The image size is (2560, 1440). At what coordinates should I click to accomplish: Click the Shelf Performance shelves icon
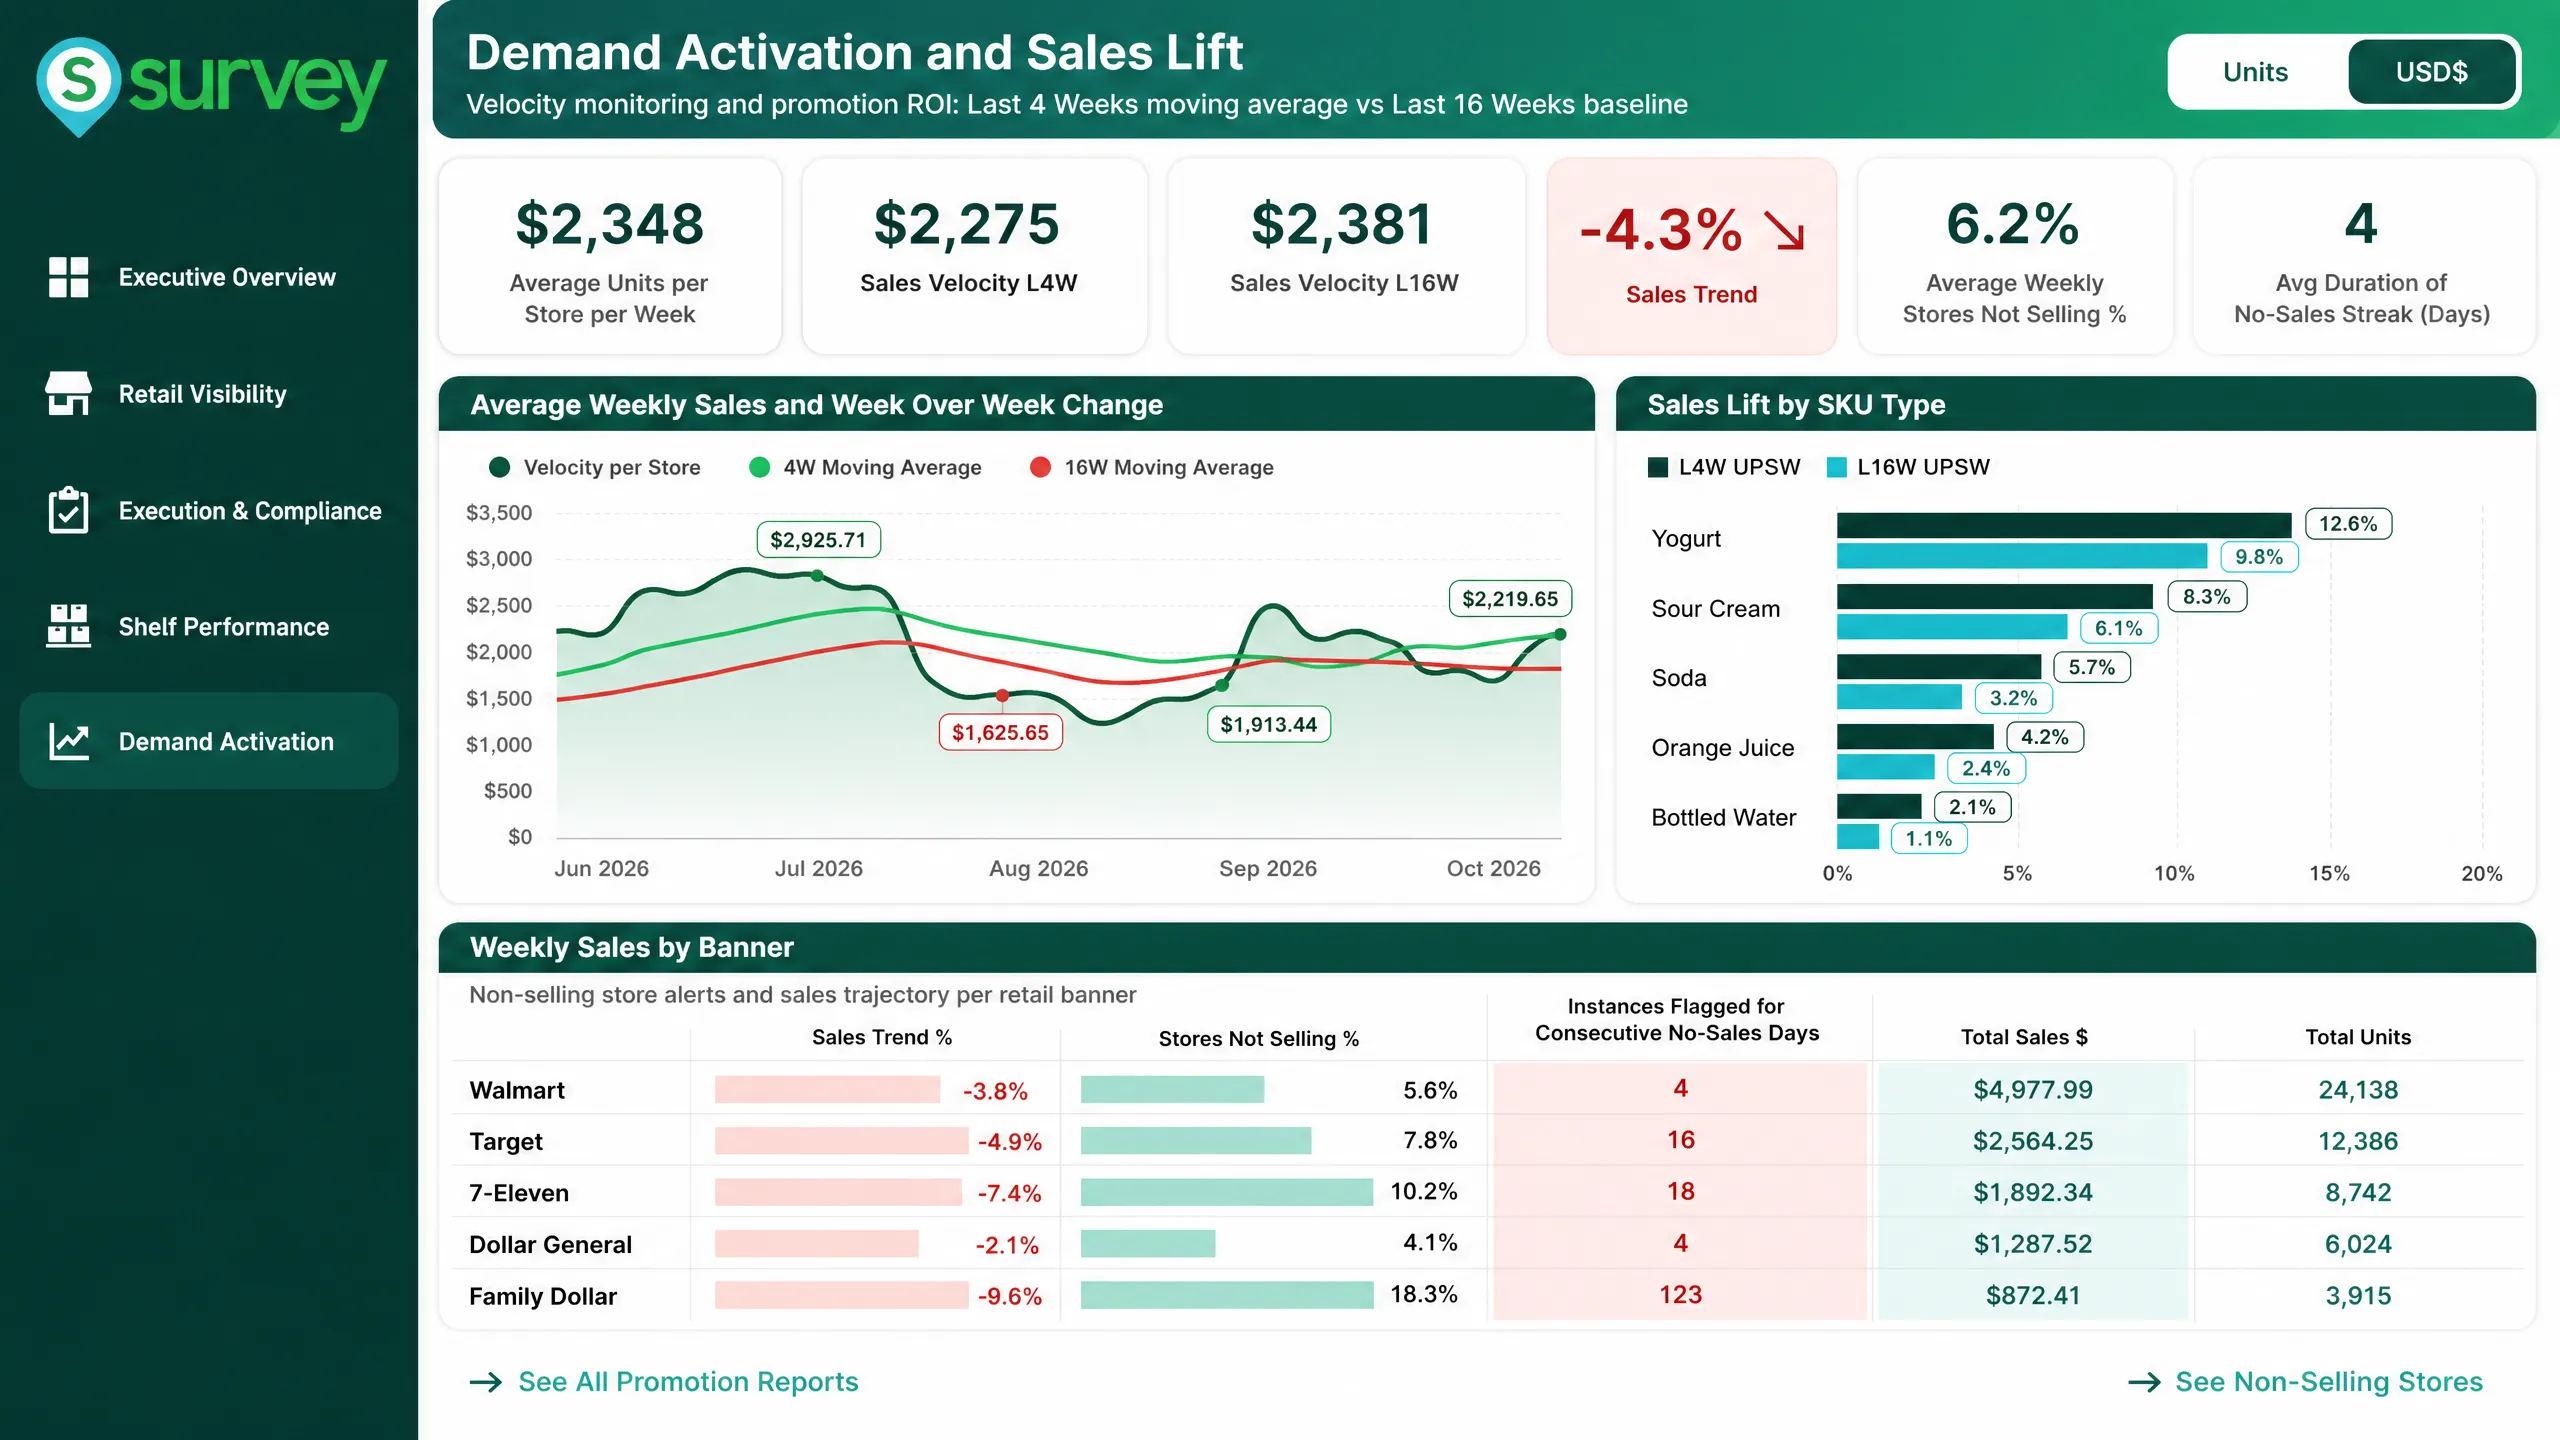point(69,626)
